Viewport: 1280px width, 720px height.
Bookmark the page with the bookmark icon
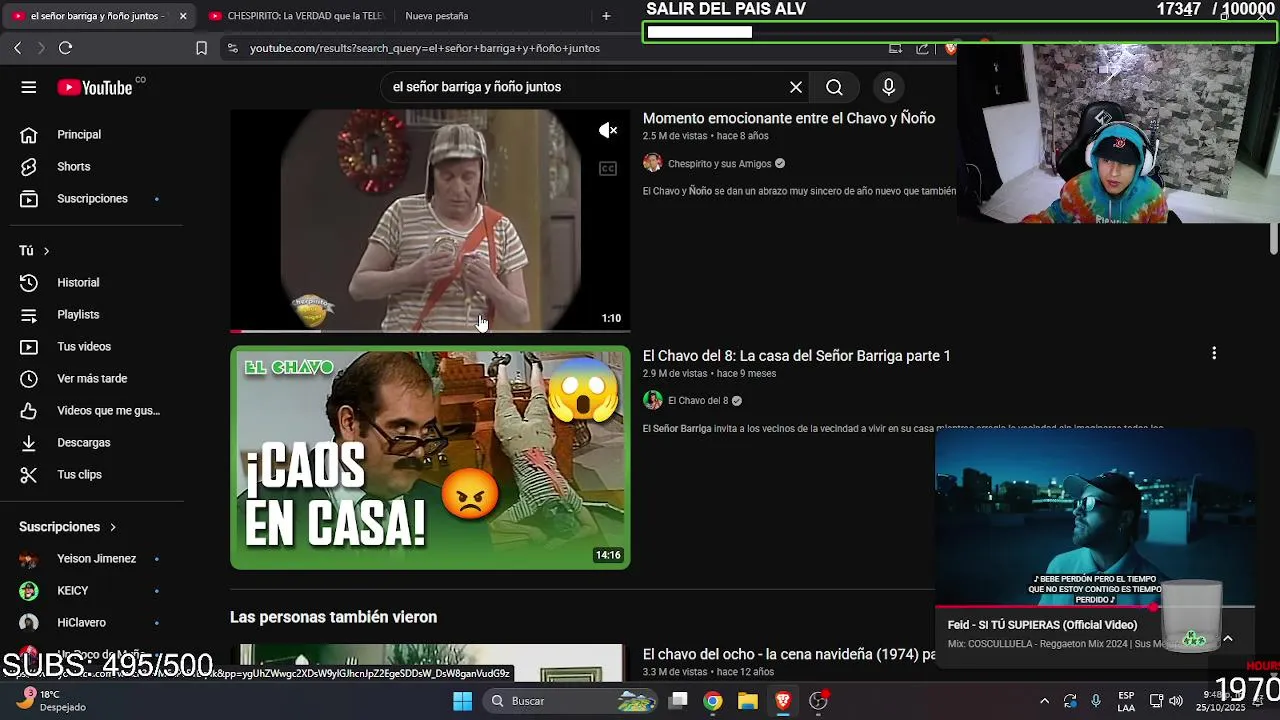pyautogui.click(x=201, y=48)
